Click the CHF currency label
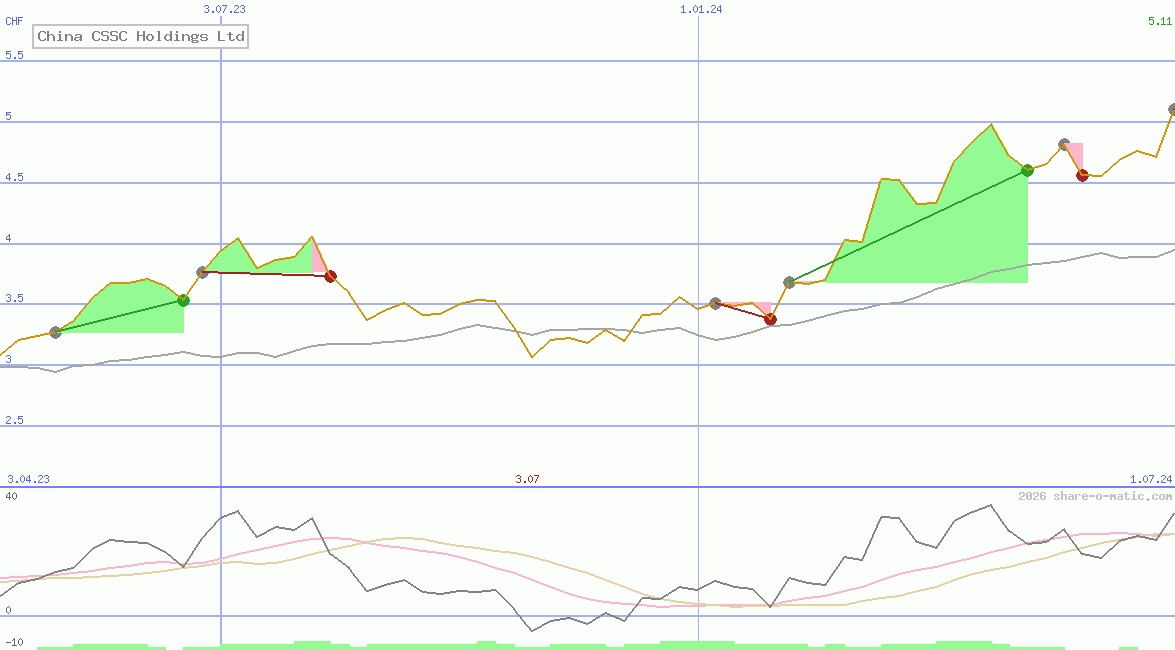Screen dimensions: 1175x650 [x=13, y=20]
